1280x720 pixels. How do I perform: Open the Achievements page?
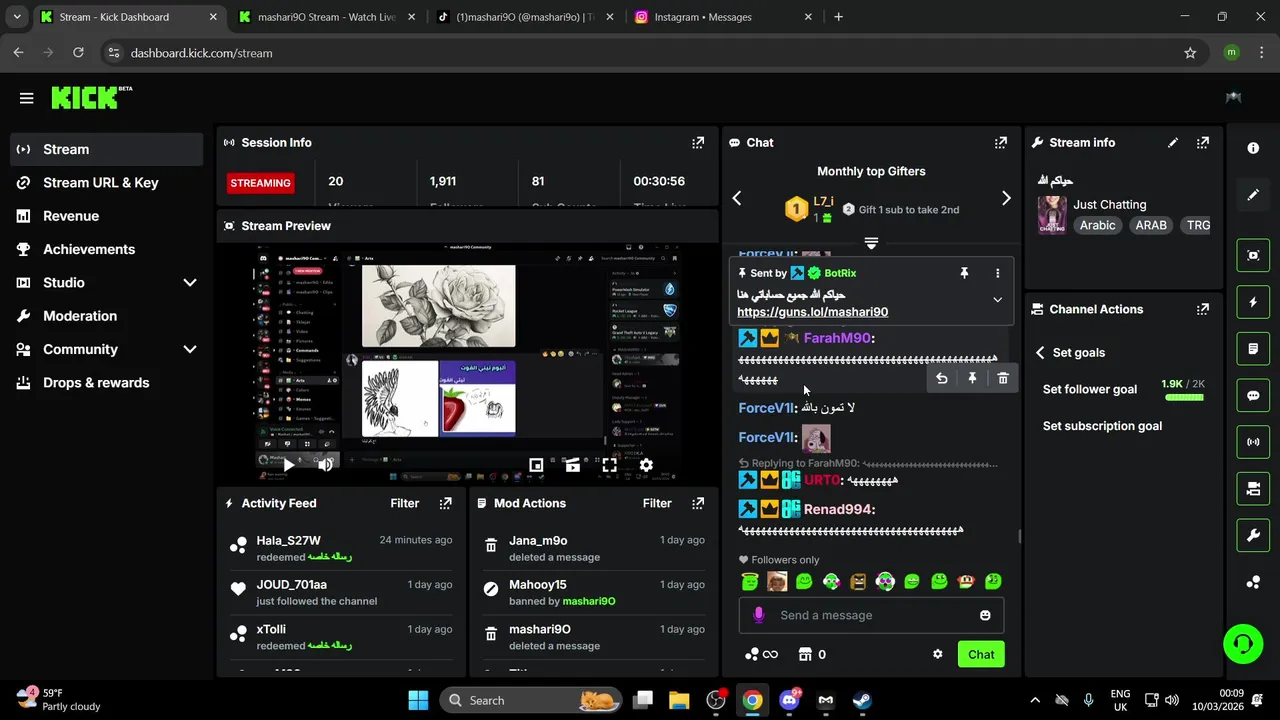[107, 249]
